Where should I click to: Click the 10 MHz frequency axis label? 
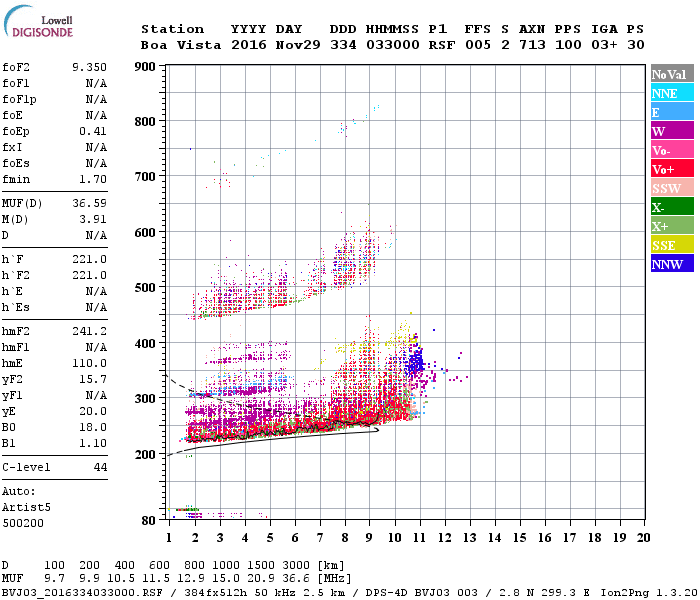(395, 538)
